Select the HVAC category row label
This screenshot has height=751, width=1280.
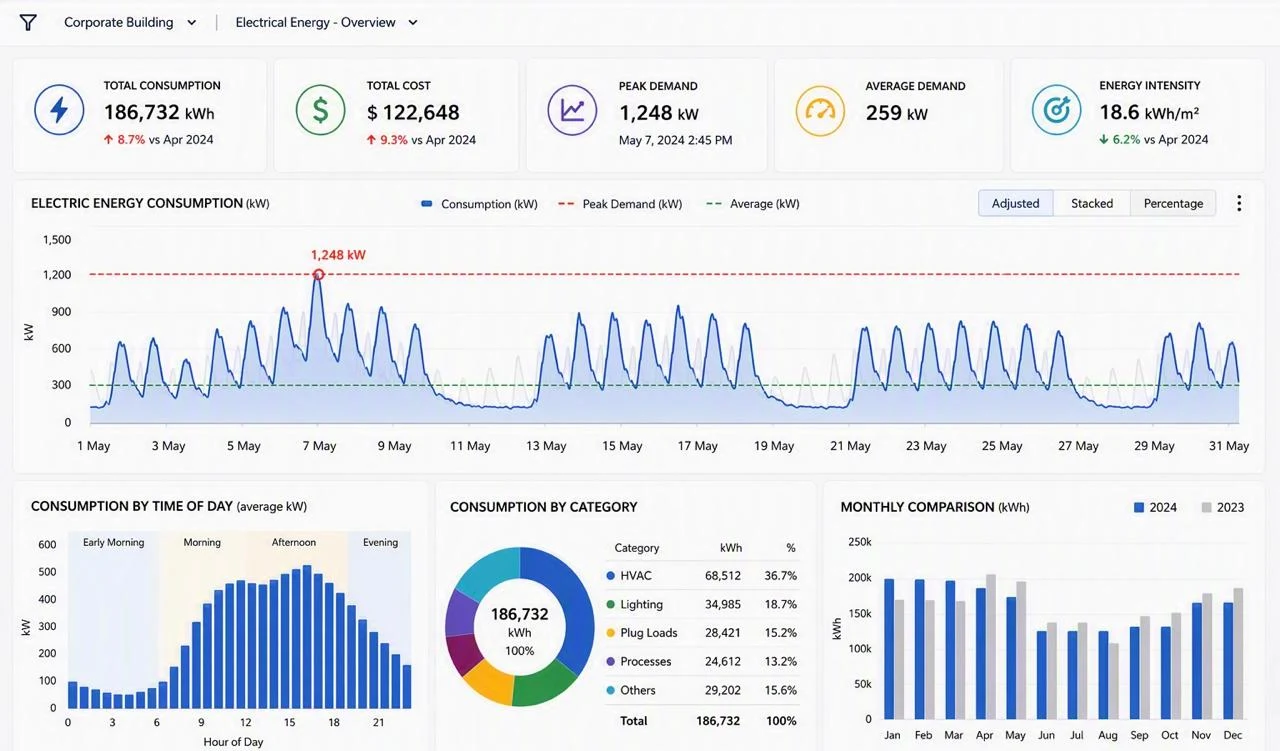636,576
